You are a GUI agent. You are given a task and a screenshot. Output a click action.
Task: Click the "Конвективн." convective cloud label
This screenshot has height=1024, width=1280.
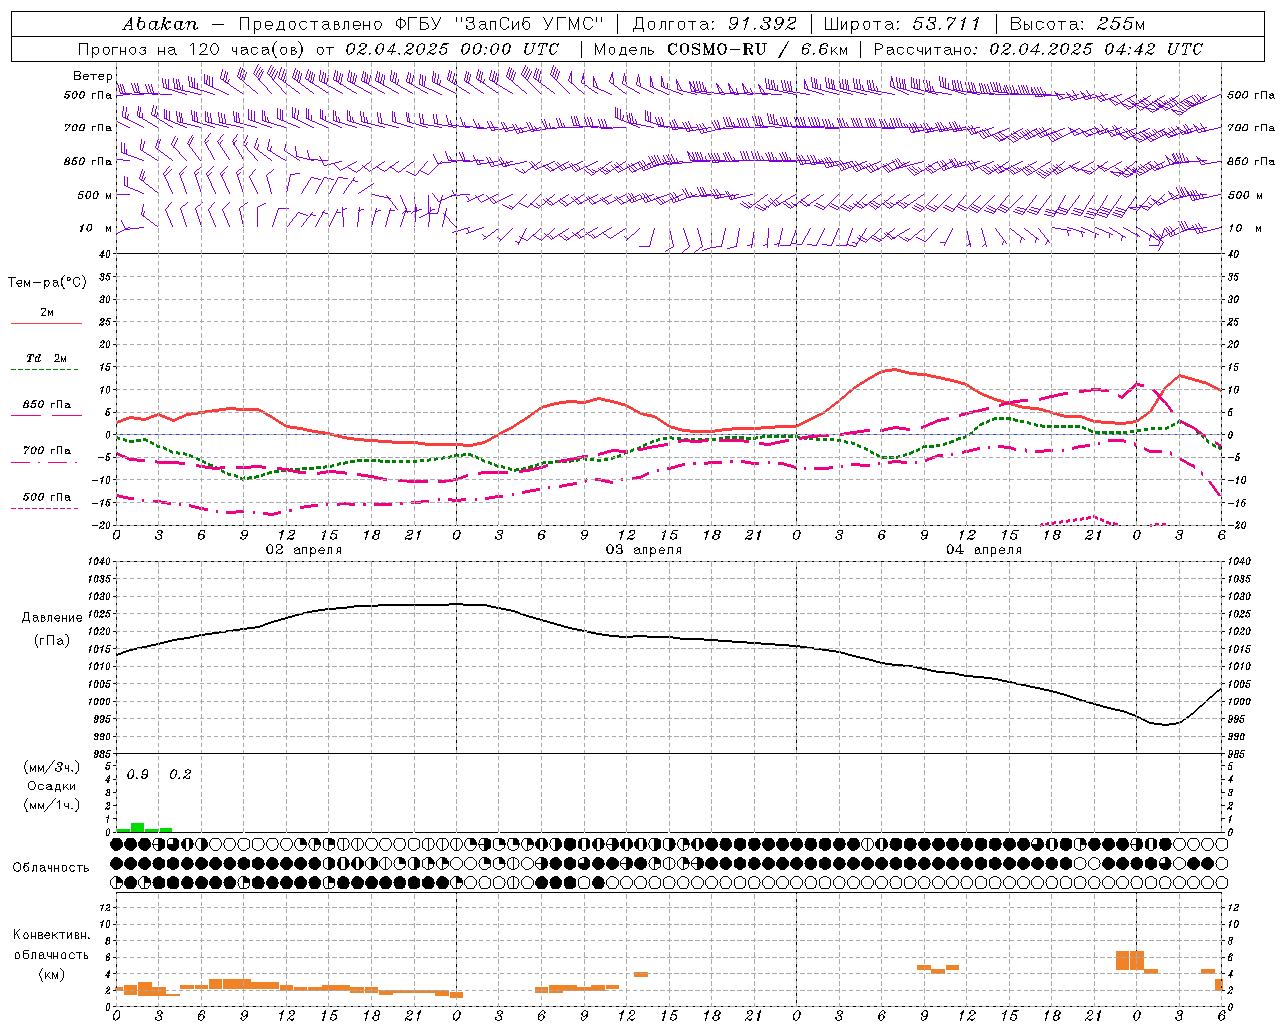(x=51, y=935)
